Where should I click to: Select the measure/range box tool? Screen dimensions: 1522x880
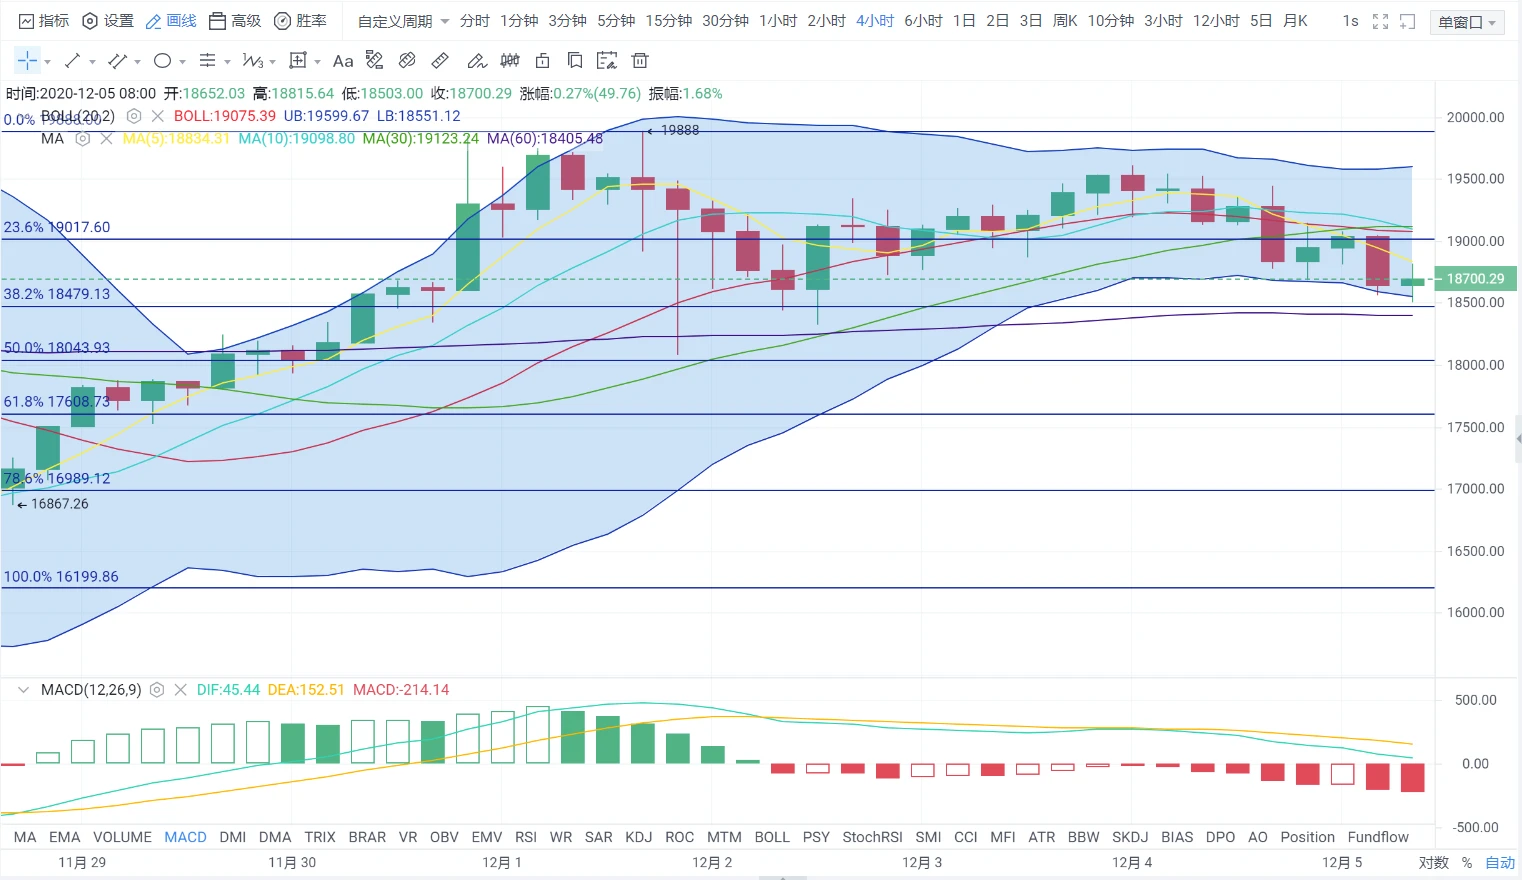coord(297,61)
